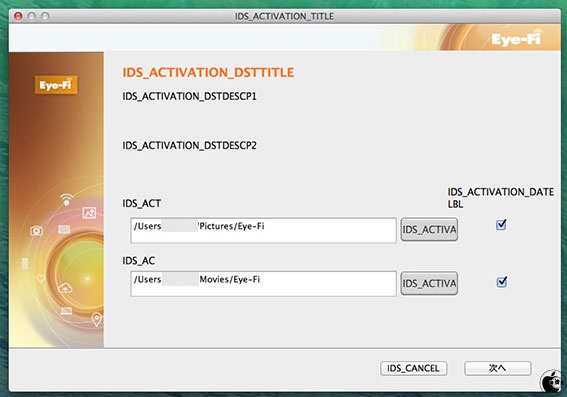Click the location pin icon in sidebar artwork
This screenshot has width=567, height=397.
click(x=97, y=319)
